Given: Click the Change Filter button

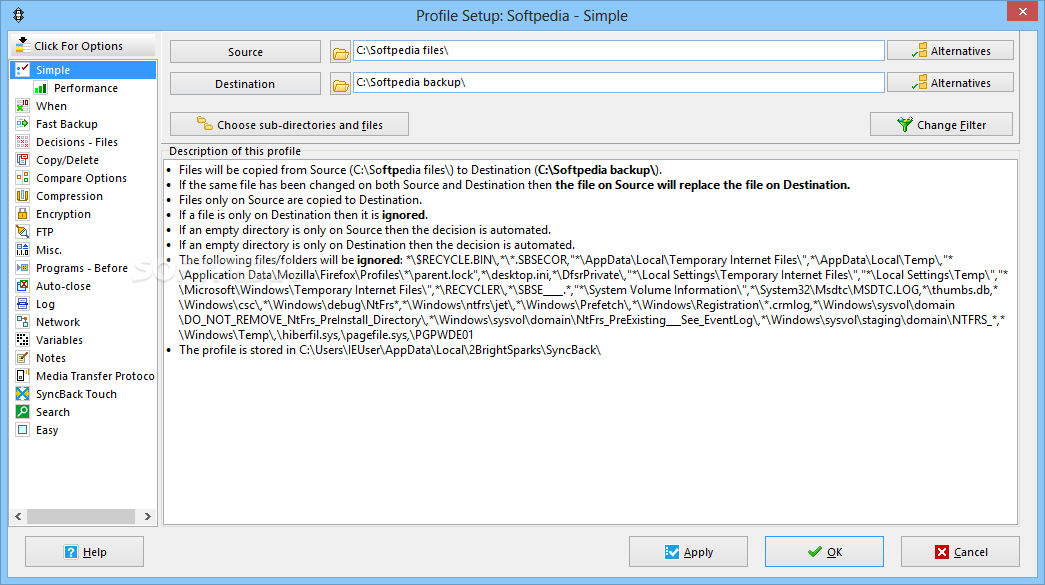Looking at the screenshot, I should pos(941,125).
